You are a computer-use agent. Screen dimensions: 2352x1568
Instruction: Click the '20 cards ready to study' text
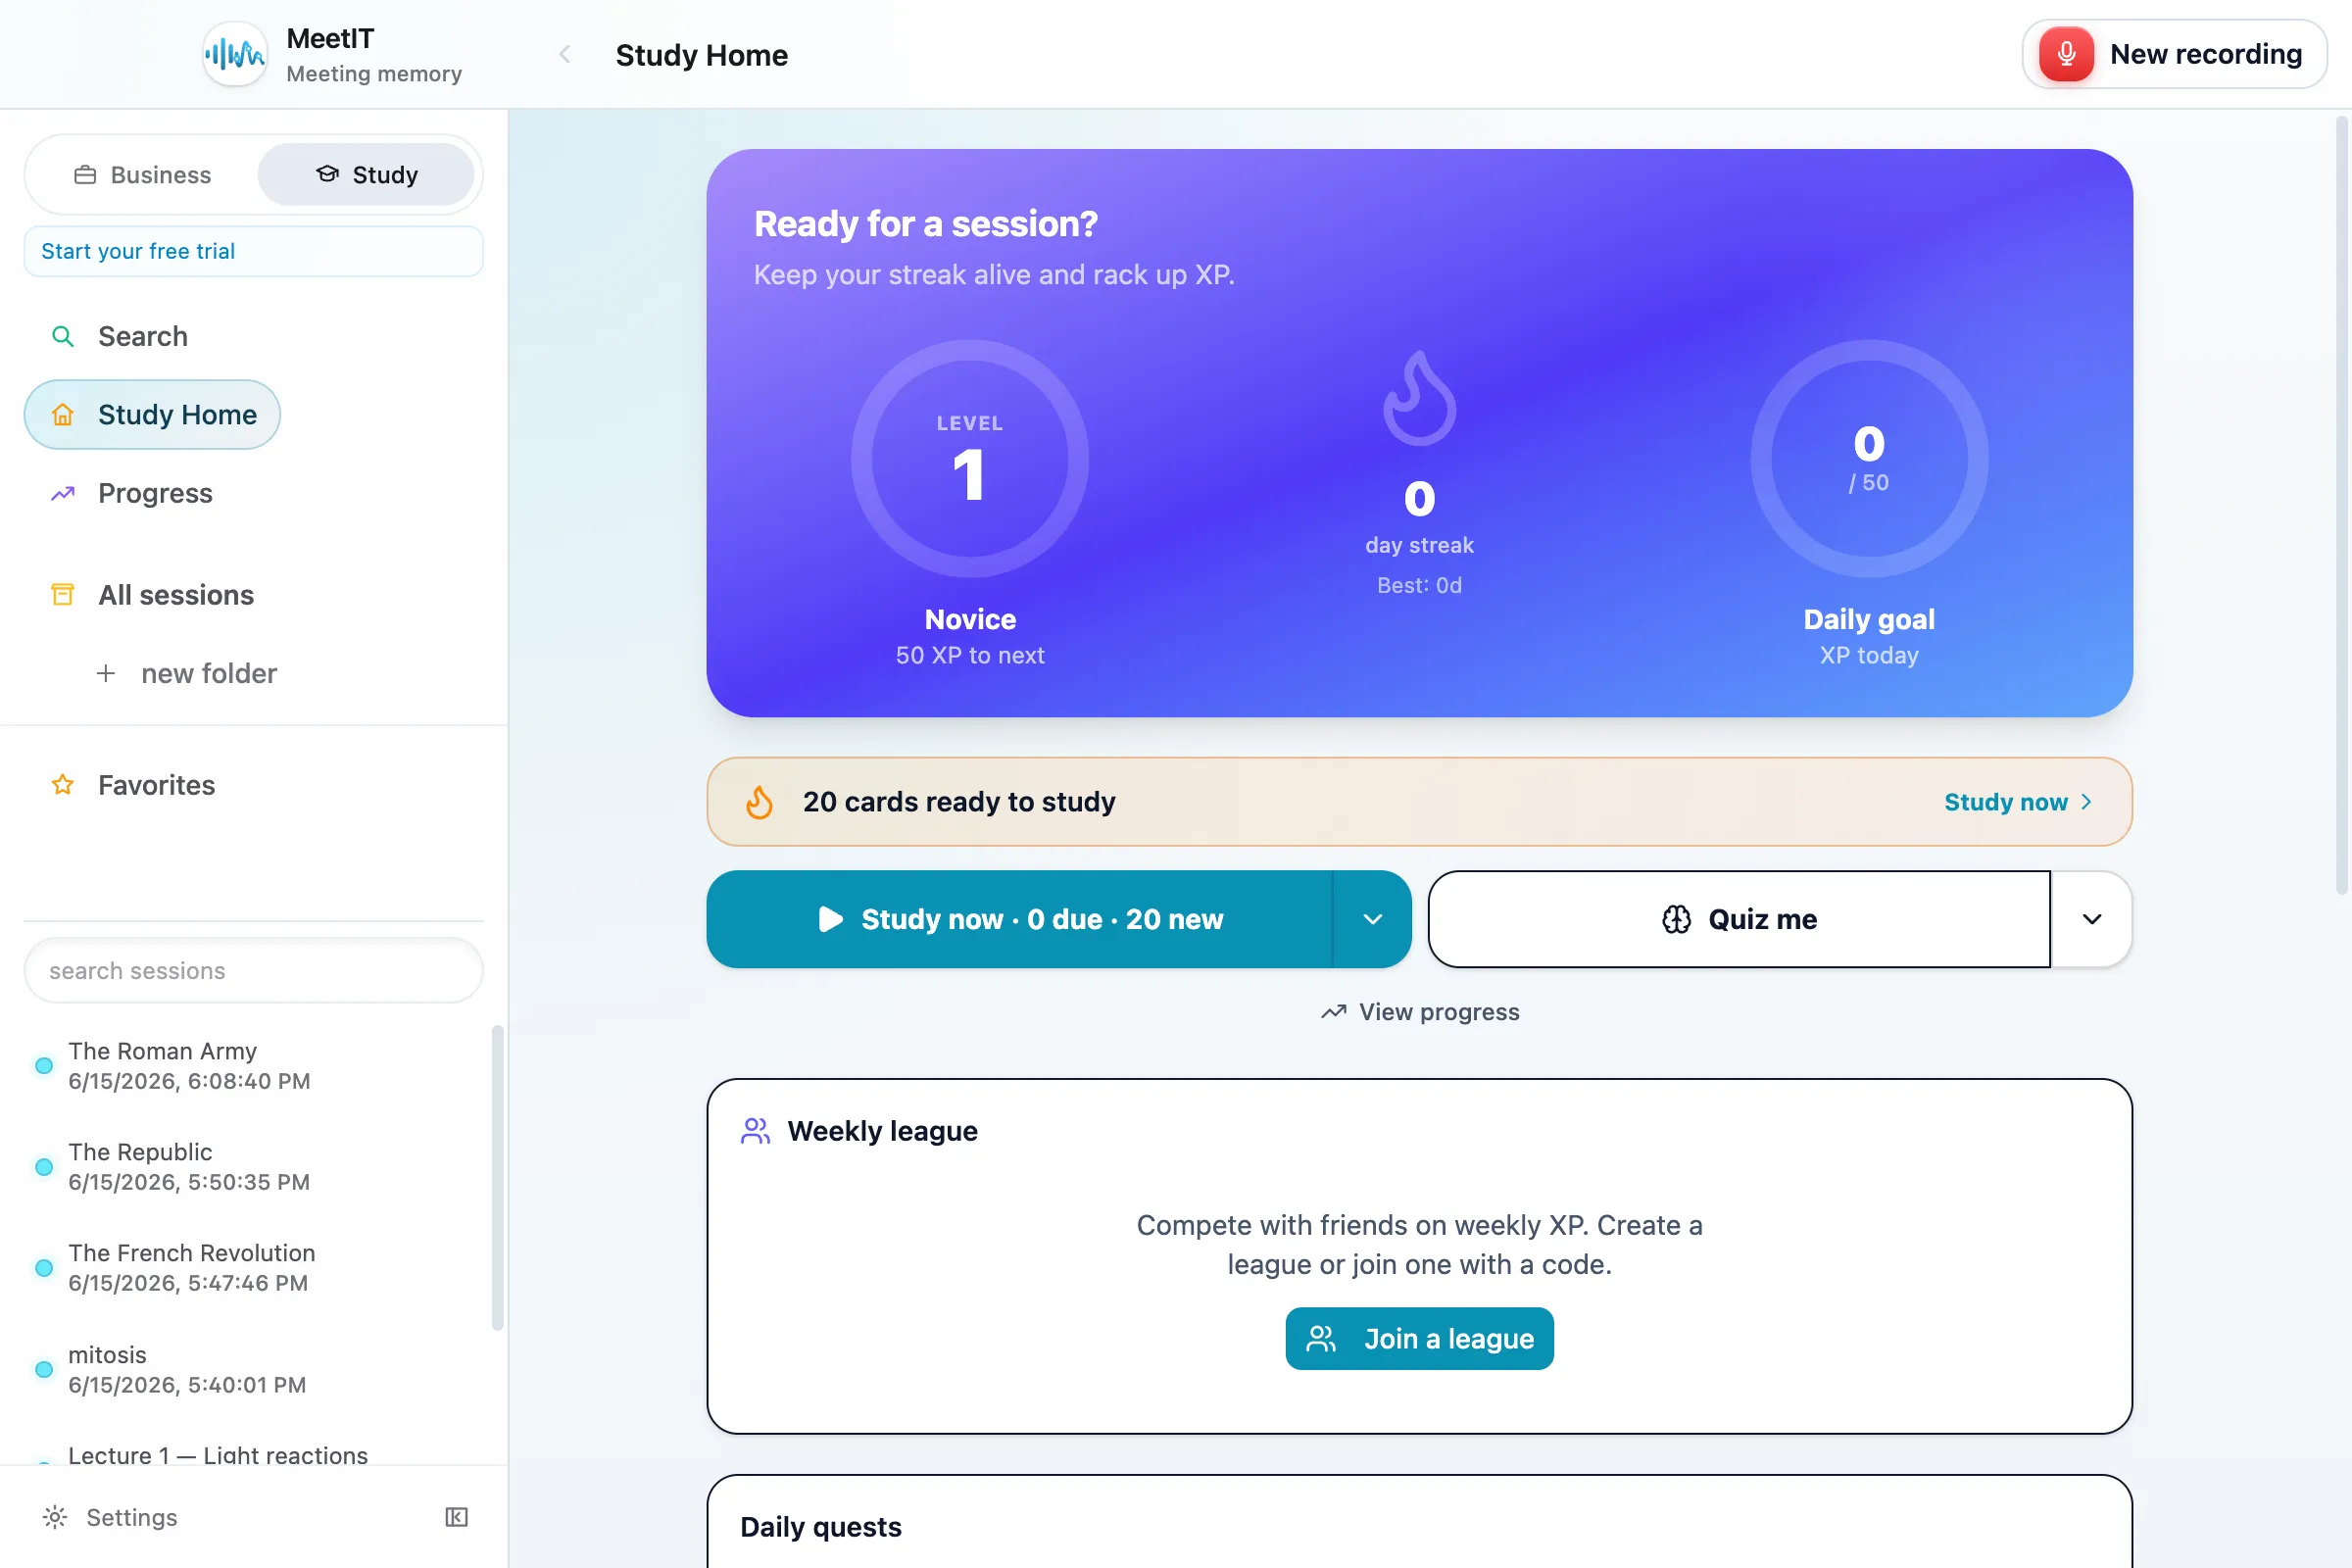pyautogui.click(x=959, y=802)
